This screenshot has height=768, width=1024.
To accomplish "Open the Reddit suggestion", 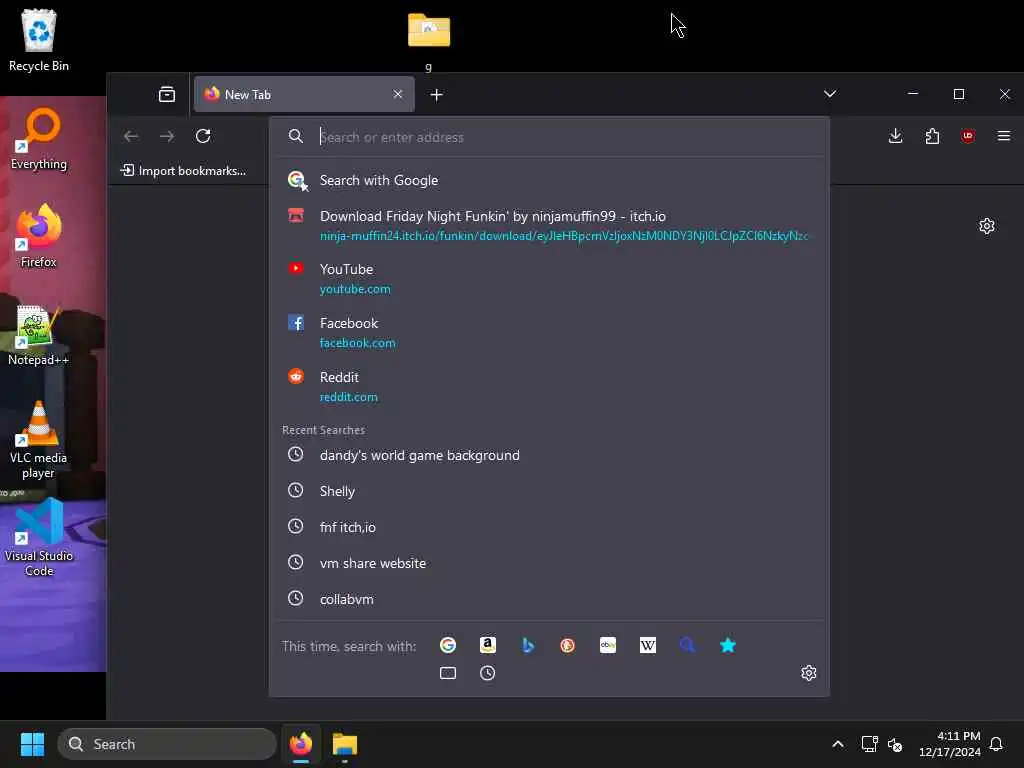I will tap(549, 387).
